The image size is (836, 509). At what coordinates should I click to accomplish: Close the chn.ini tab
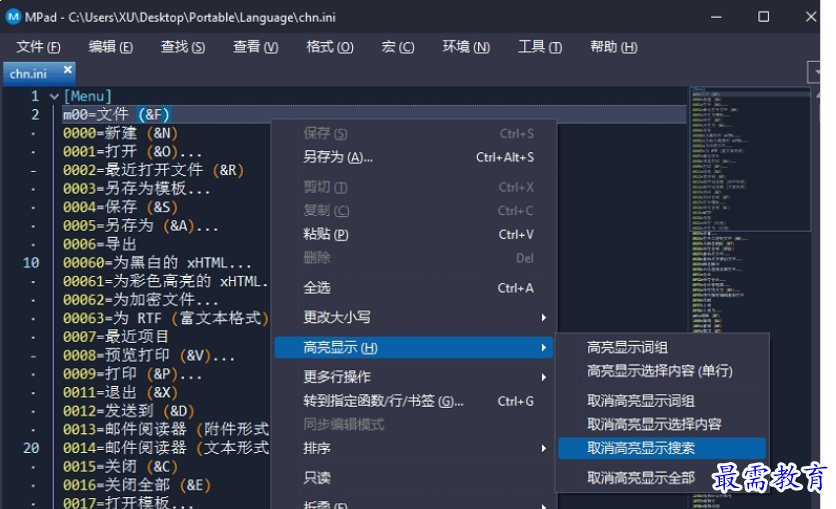[x=68, y=69]
